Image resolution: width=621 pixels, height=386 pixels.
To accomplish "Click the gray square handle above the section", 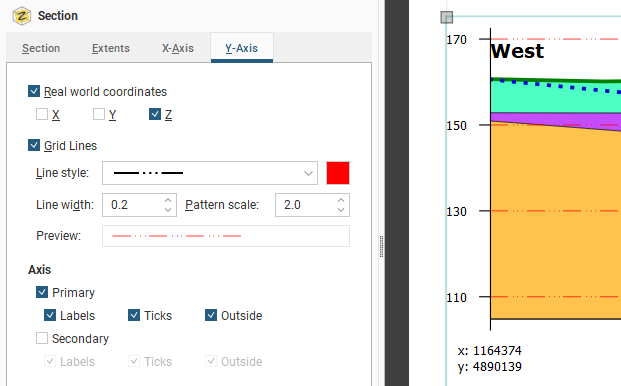I will coord(447,17).
